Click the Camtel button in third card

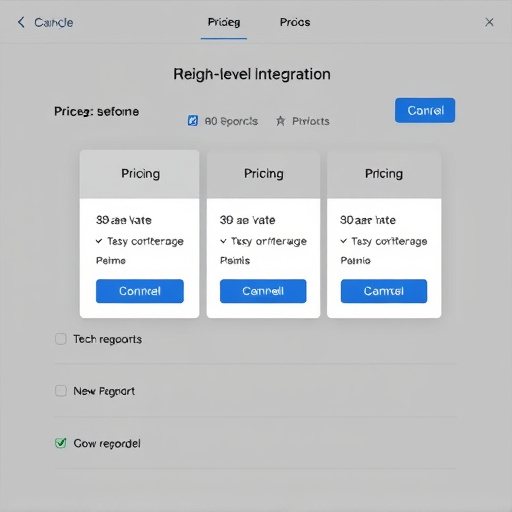tap(384, 291)
